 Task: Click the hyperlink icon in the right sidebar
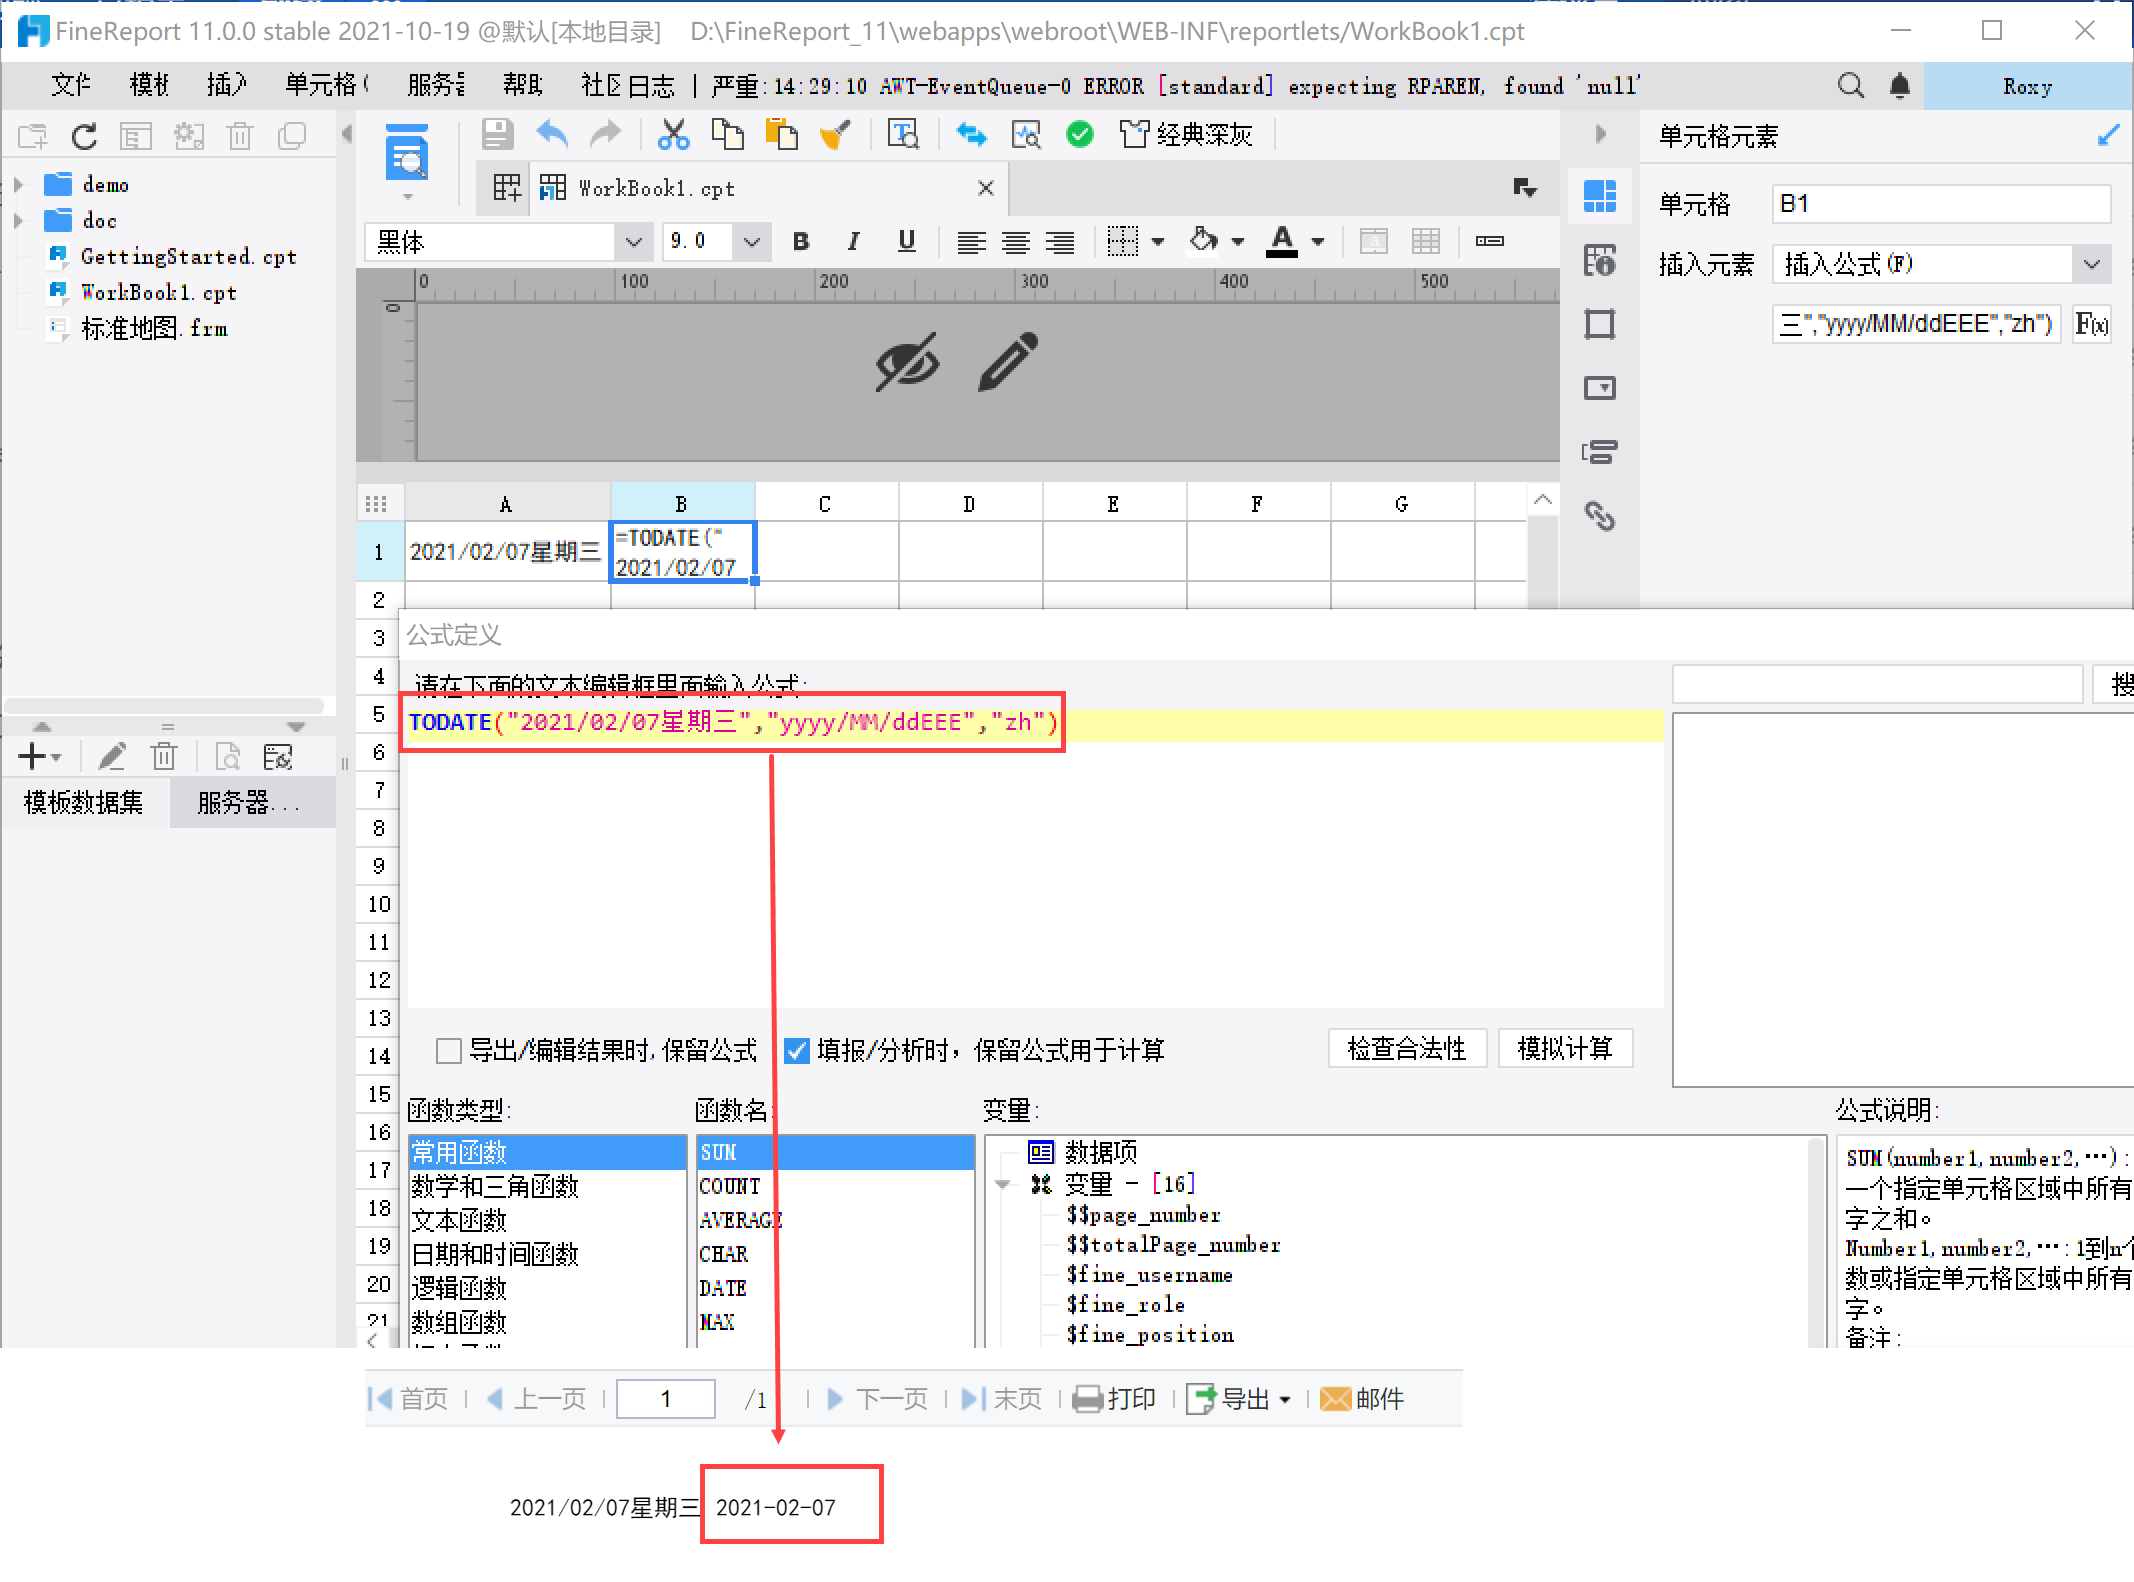[1599, 516]
